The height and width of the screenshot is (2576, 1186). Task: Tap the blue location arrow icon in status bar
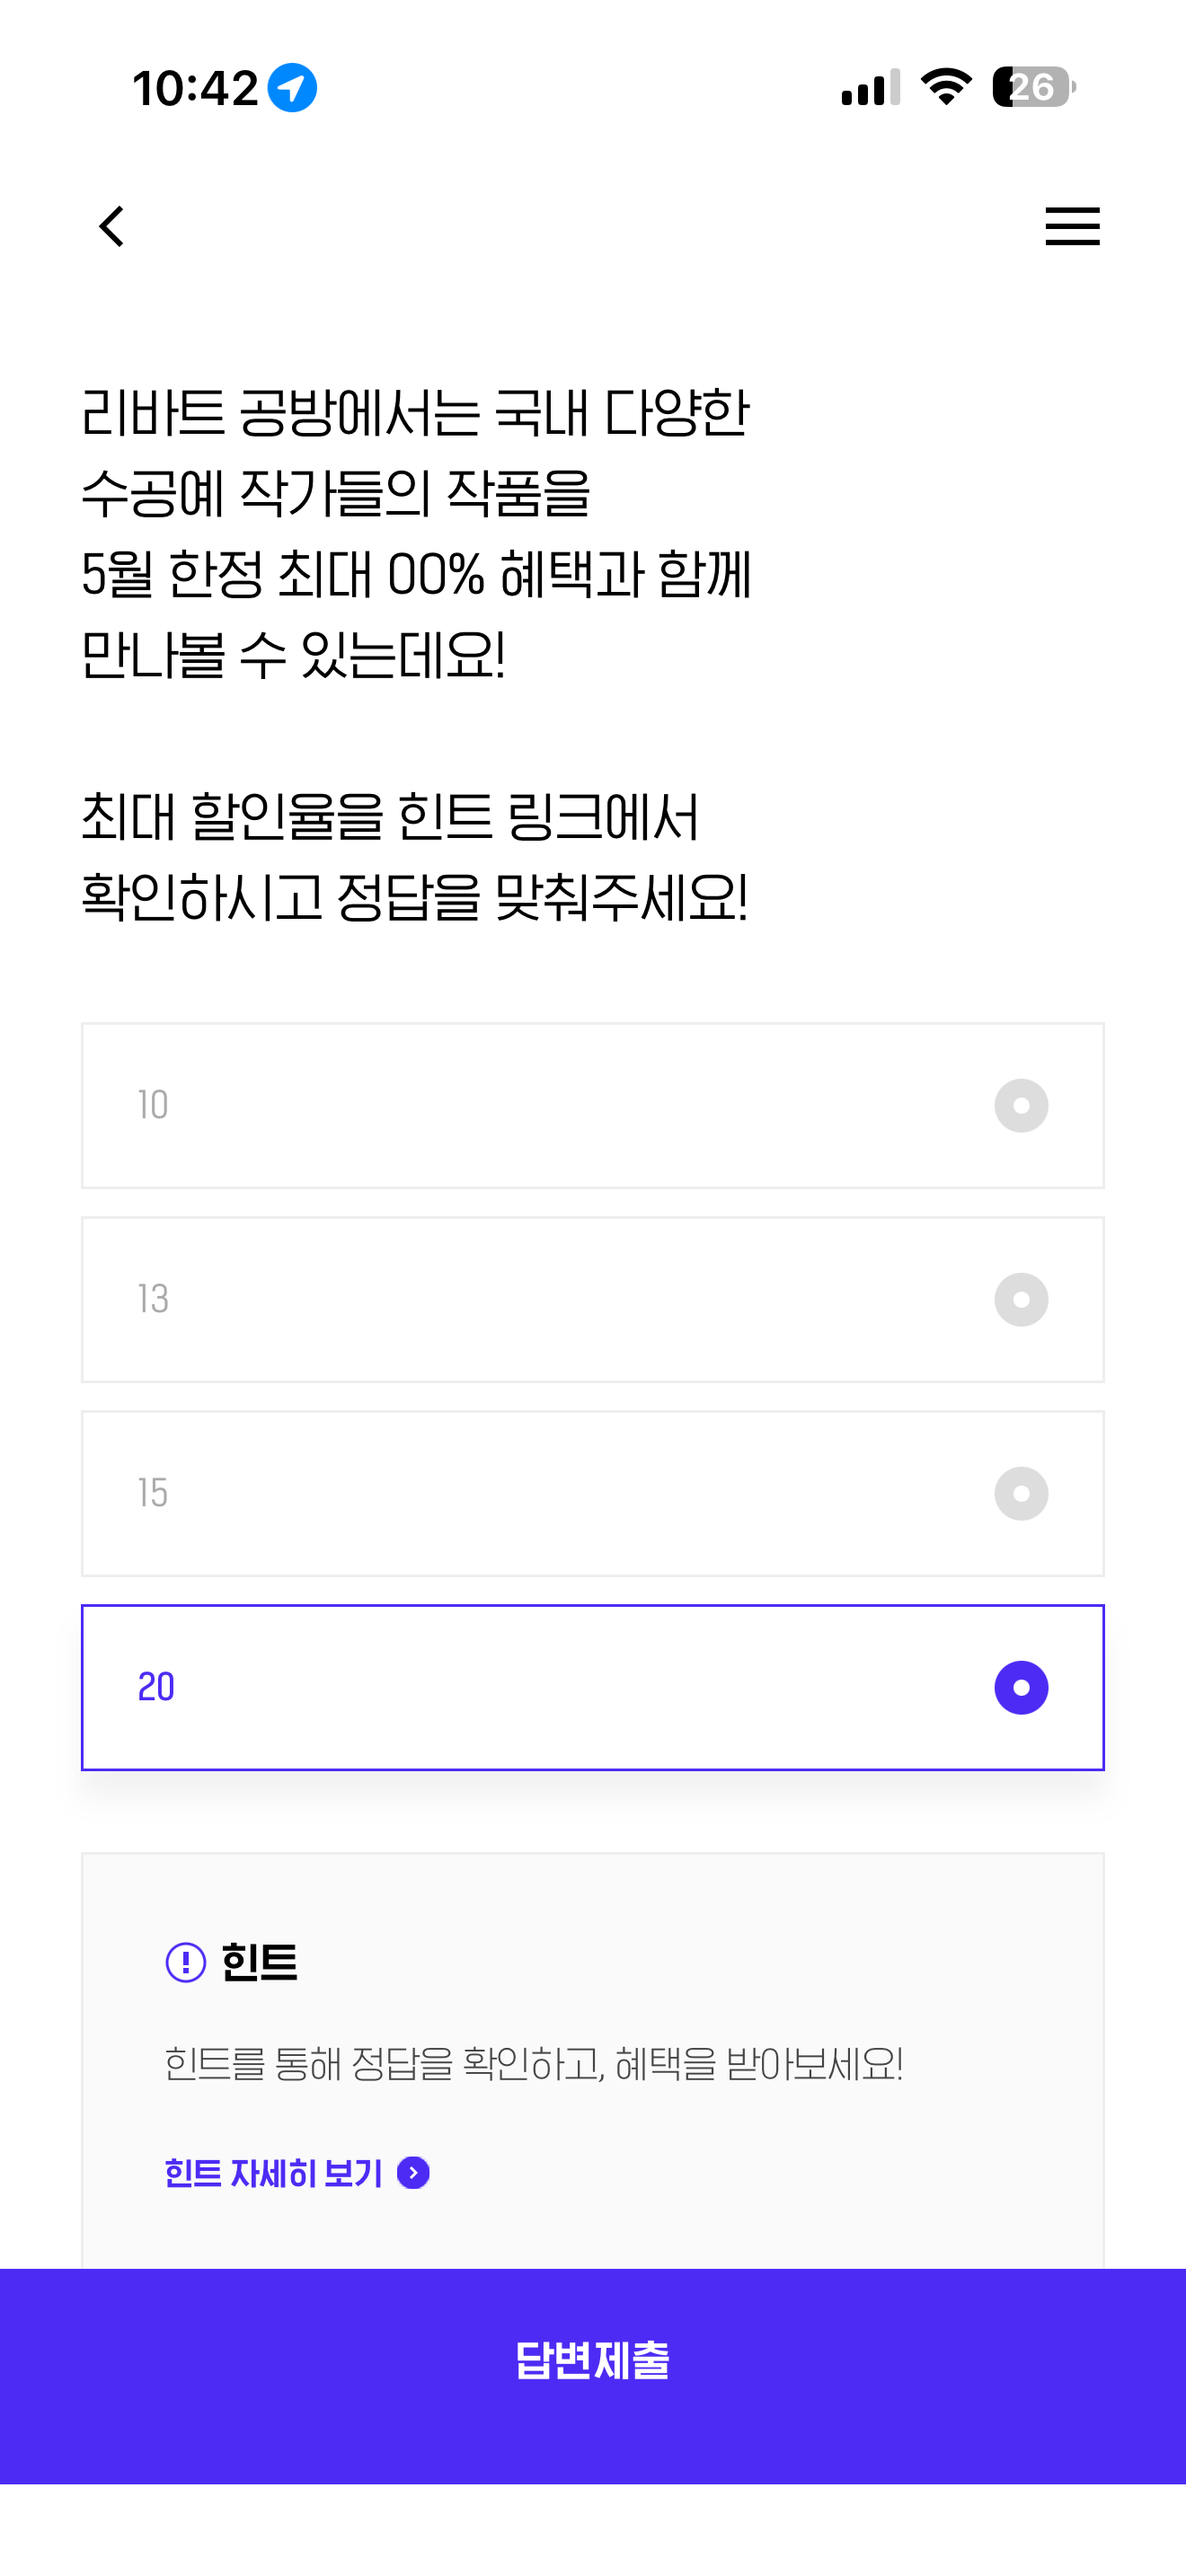(x=292, y=88)
